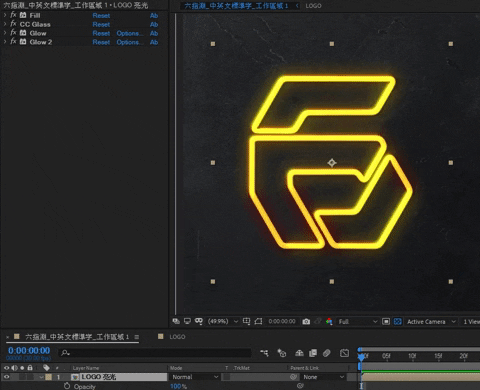Toggle the Opacity stopwatch
The height and width of the screenshot is (390, 480).
tap(67, 386)
